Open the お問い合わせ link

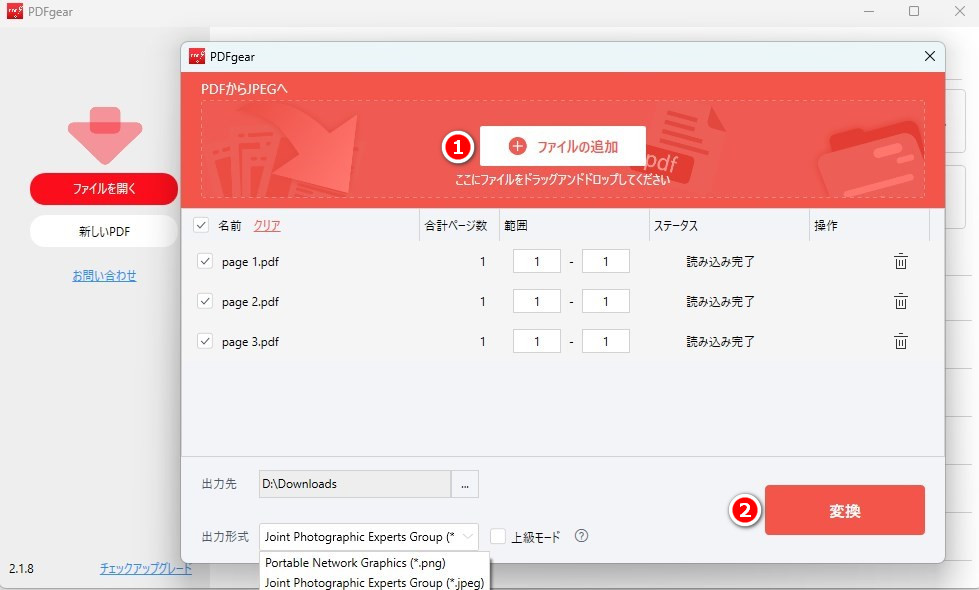[103, 275]
